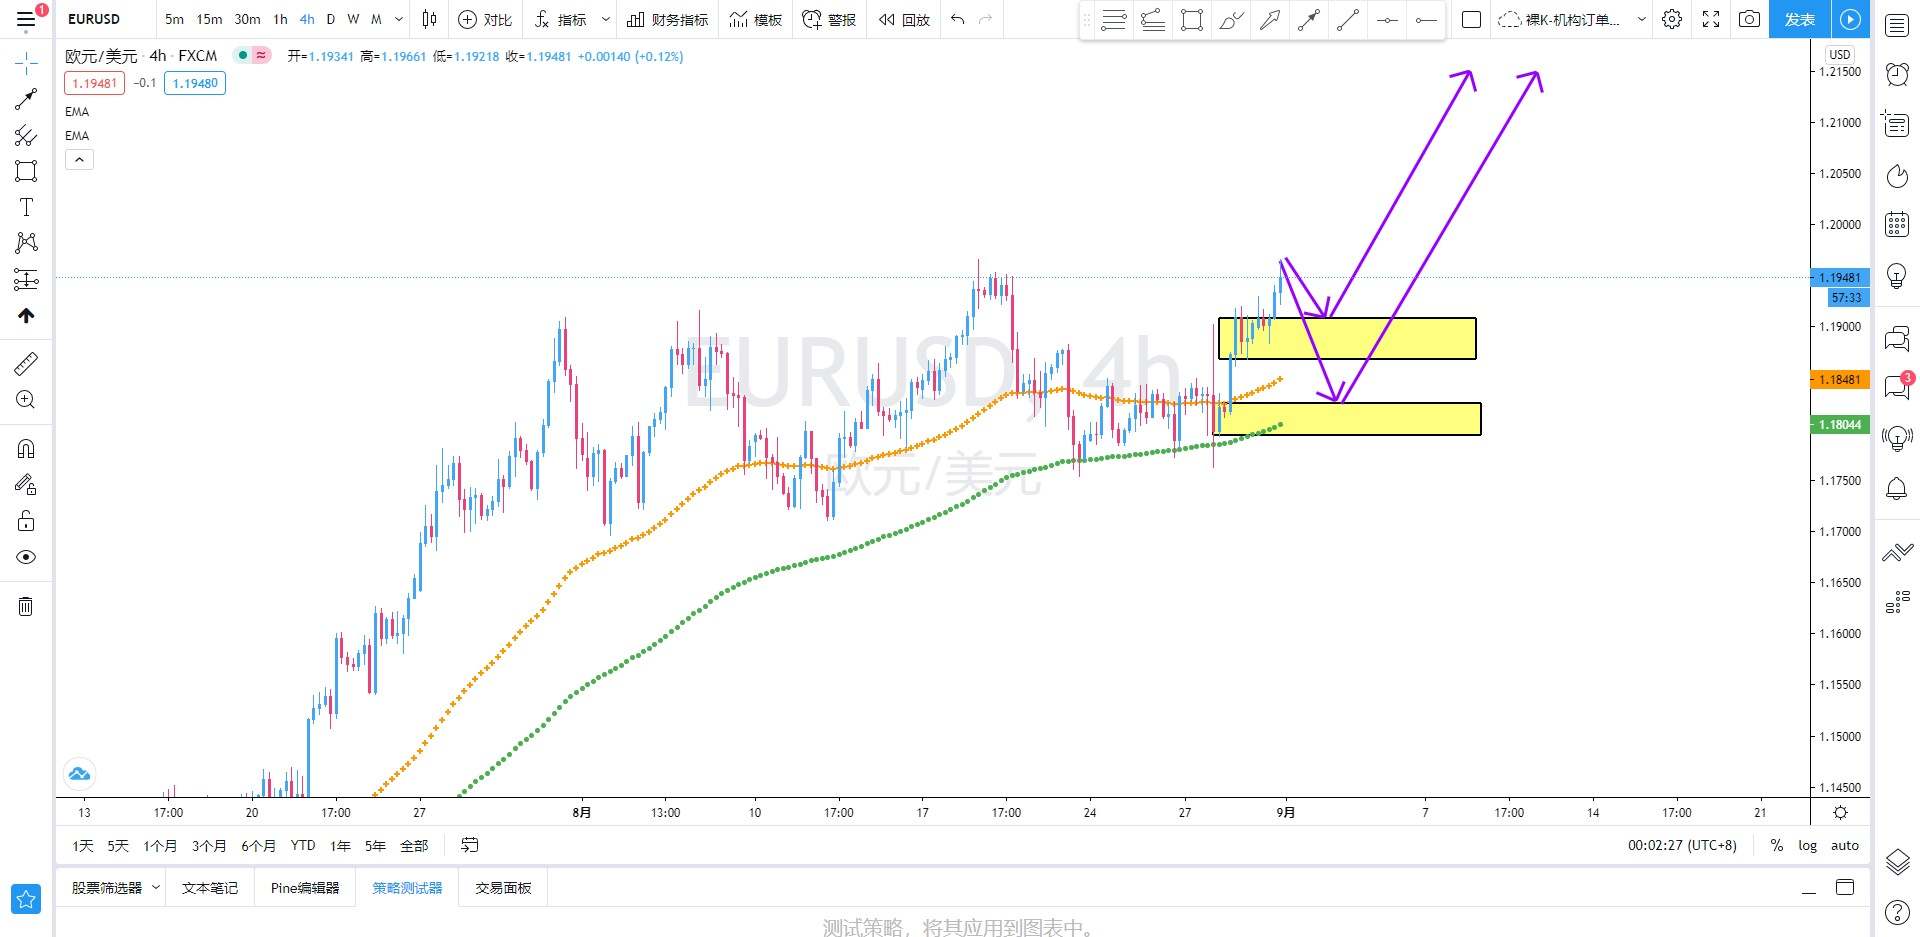The height and width of the screenshot is (937, 1920).
Task: Select the trend line drawing tool
Action: 26,99
